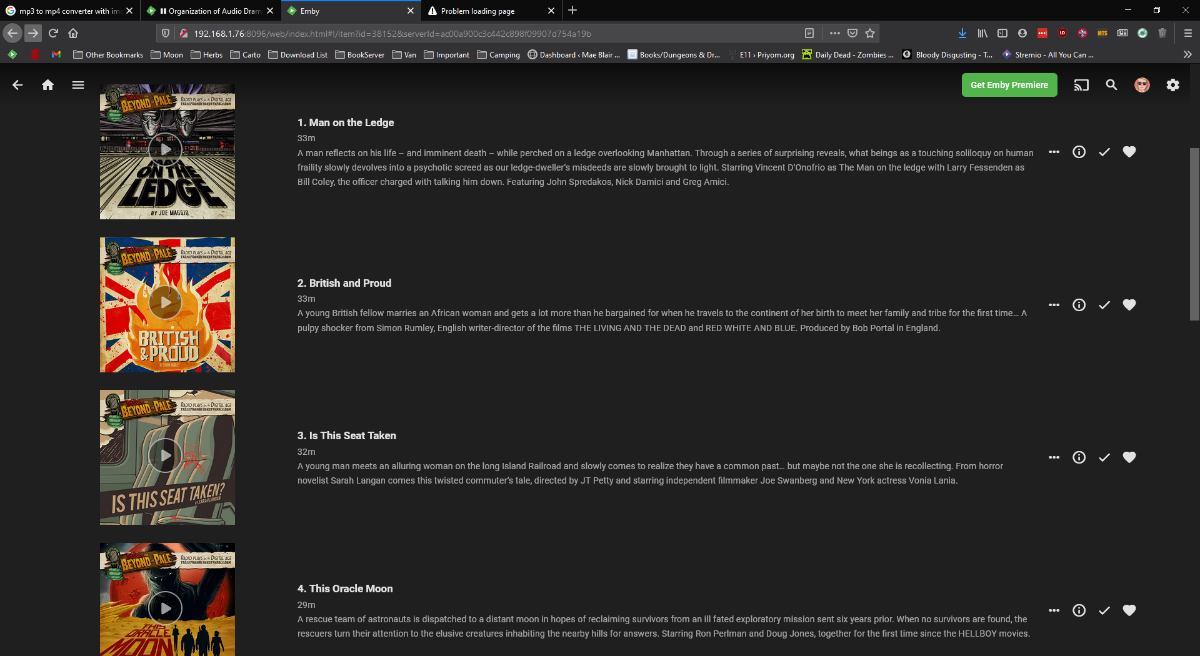This screenshot has width=1200, height=656.
Task: Open more options for This Oracle Moon
Action: (1054, 610)
